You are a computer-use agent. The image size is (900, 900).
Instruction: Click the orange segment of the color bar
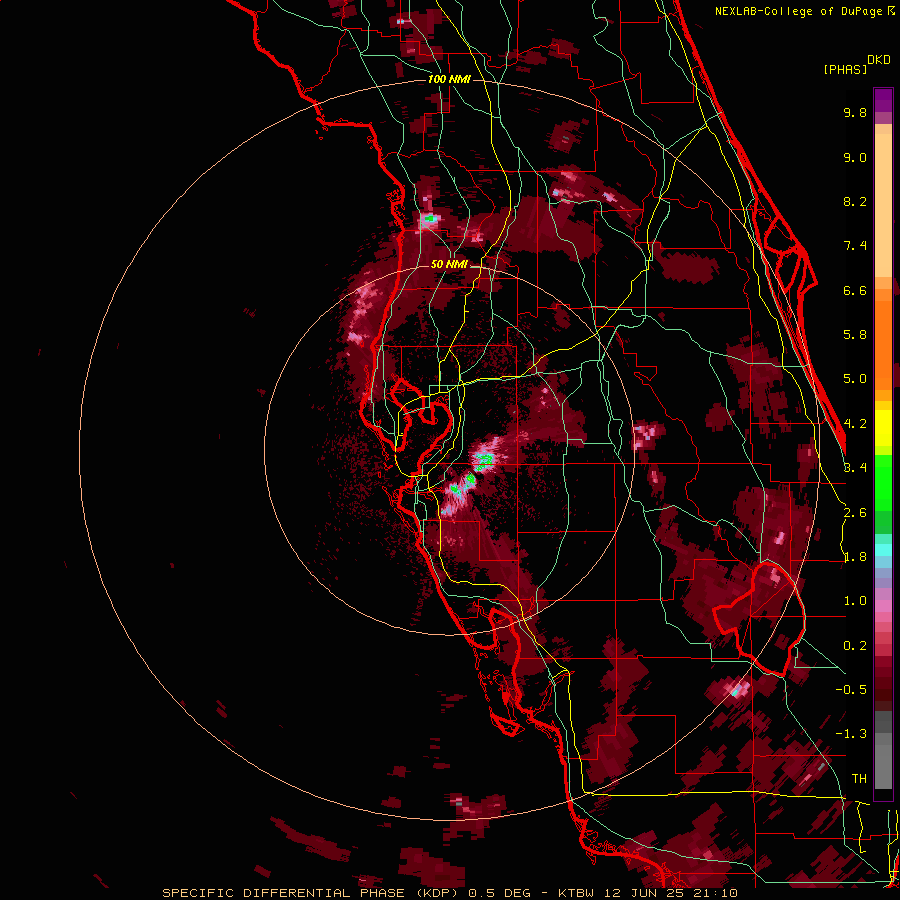click(883, 344)
